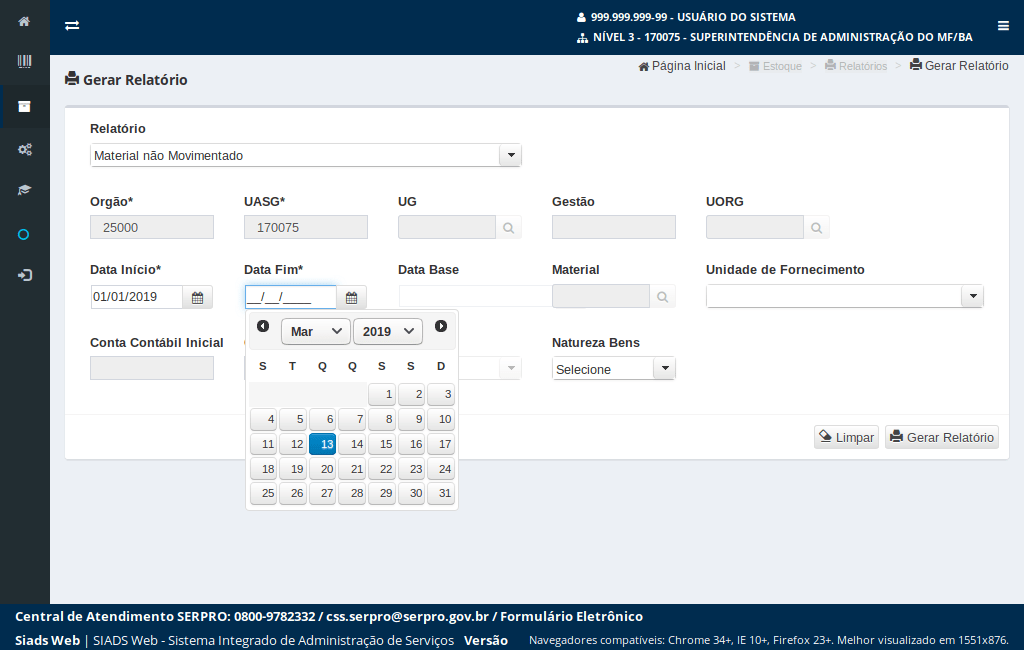The height and width of the screenshot is (650, 1024).
Task: Click the Data Base input field
Action: pyautogui.click(x=475, y=296)
